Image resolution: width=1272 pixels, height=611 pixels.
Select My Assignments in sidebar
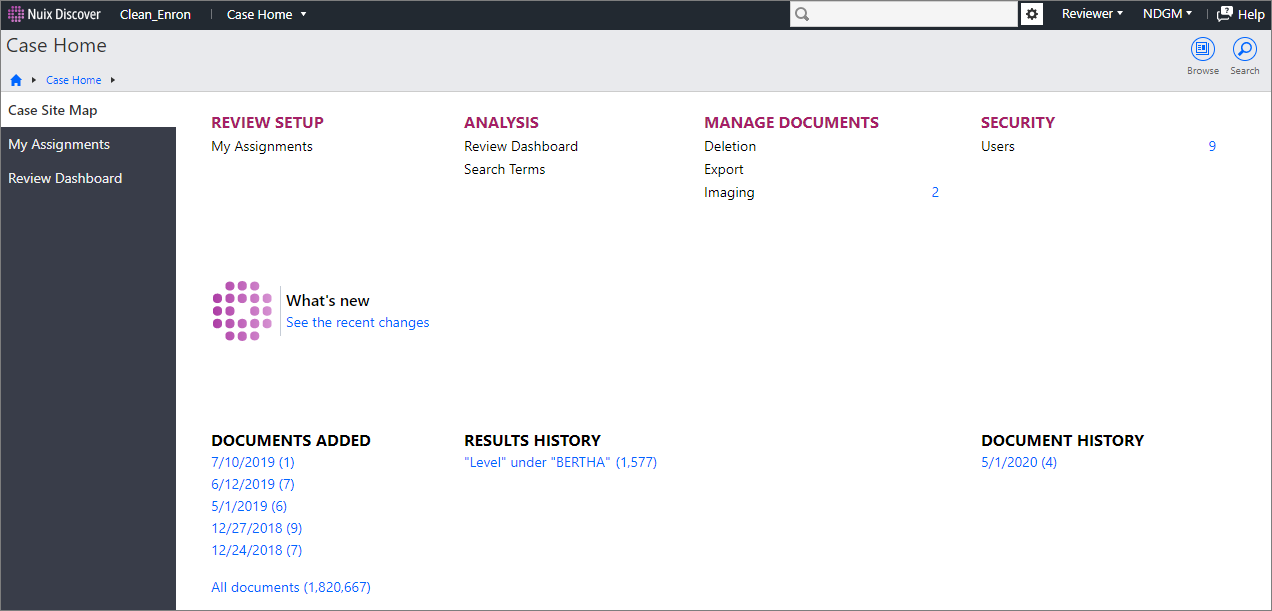click(88, 144)
